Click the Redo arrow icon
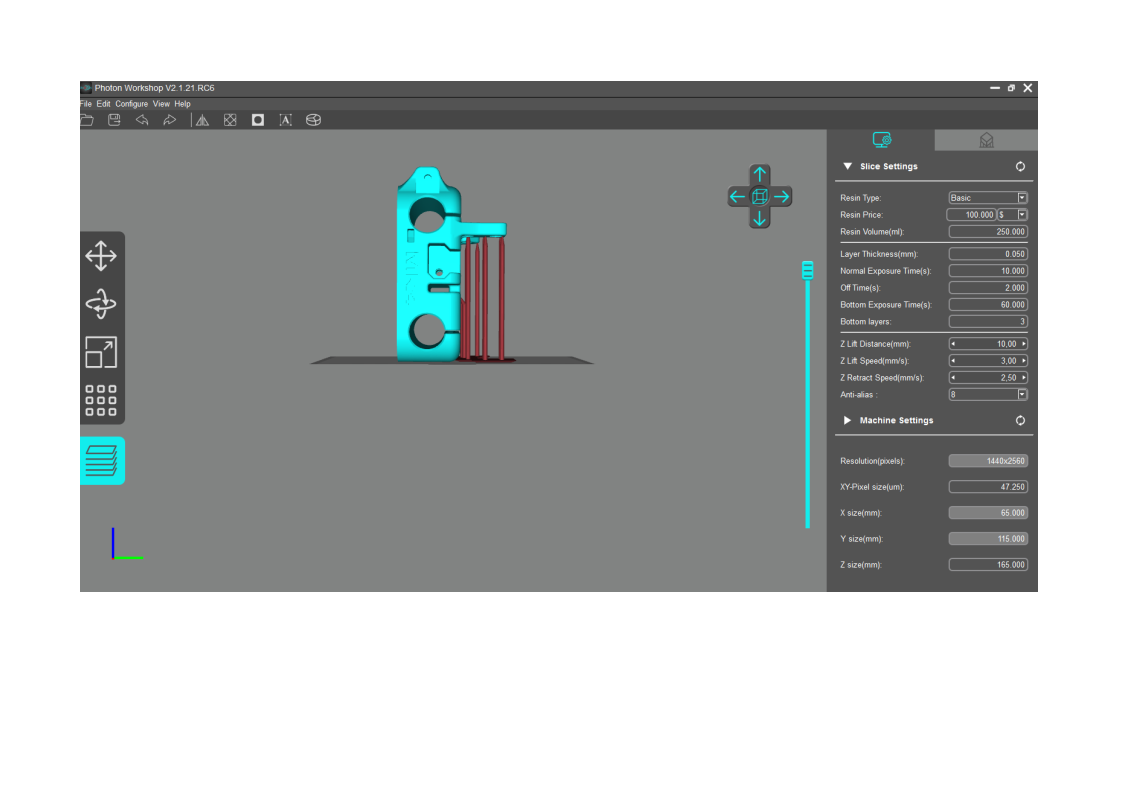This screenshot has height=793, width=1122. pyautogui.click(x=169, y=120)
